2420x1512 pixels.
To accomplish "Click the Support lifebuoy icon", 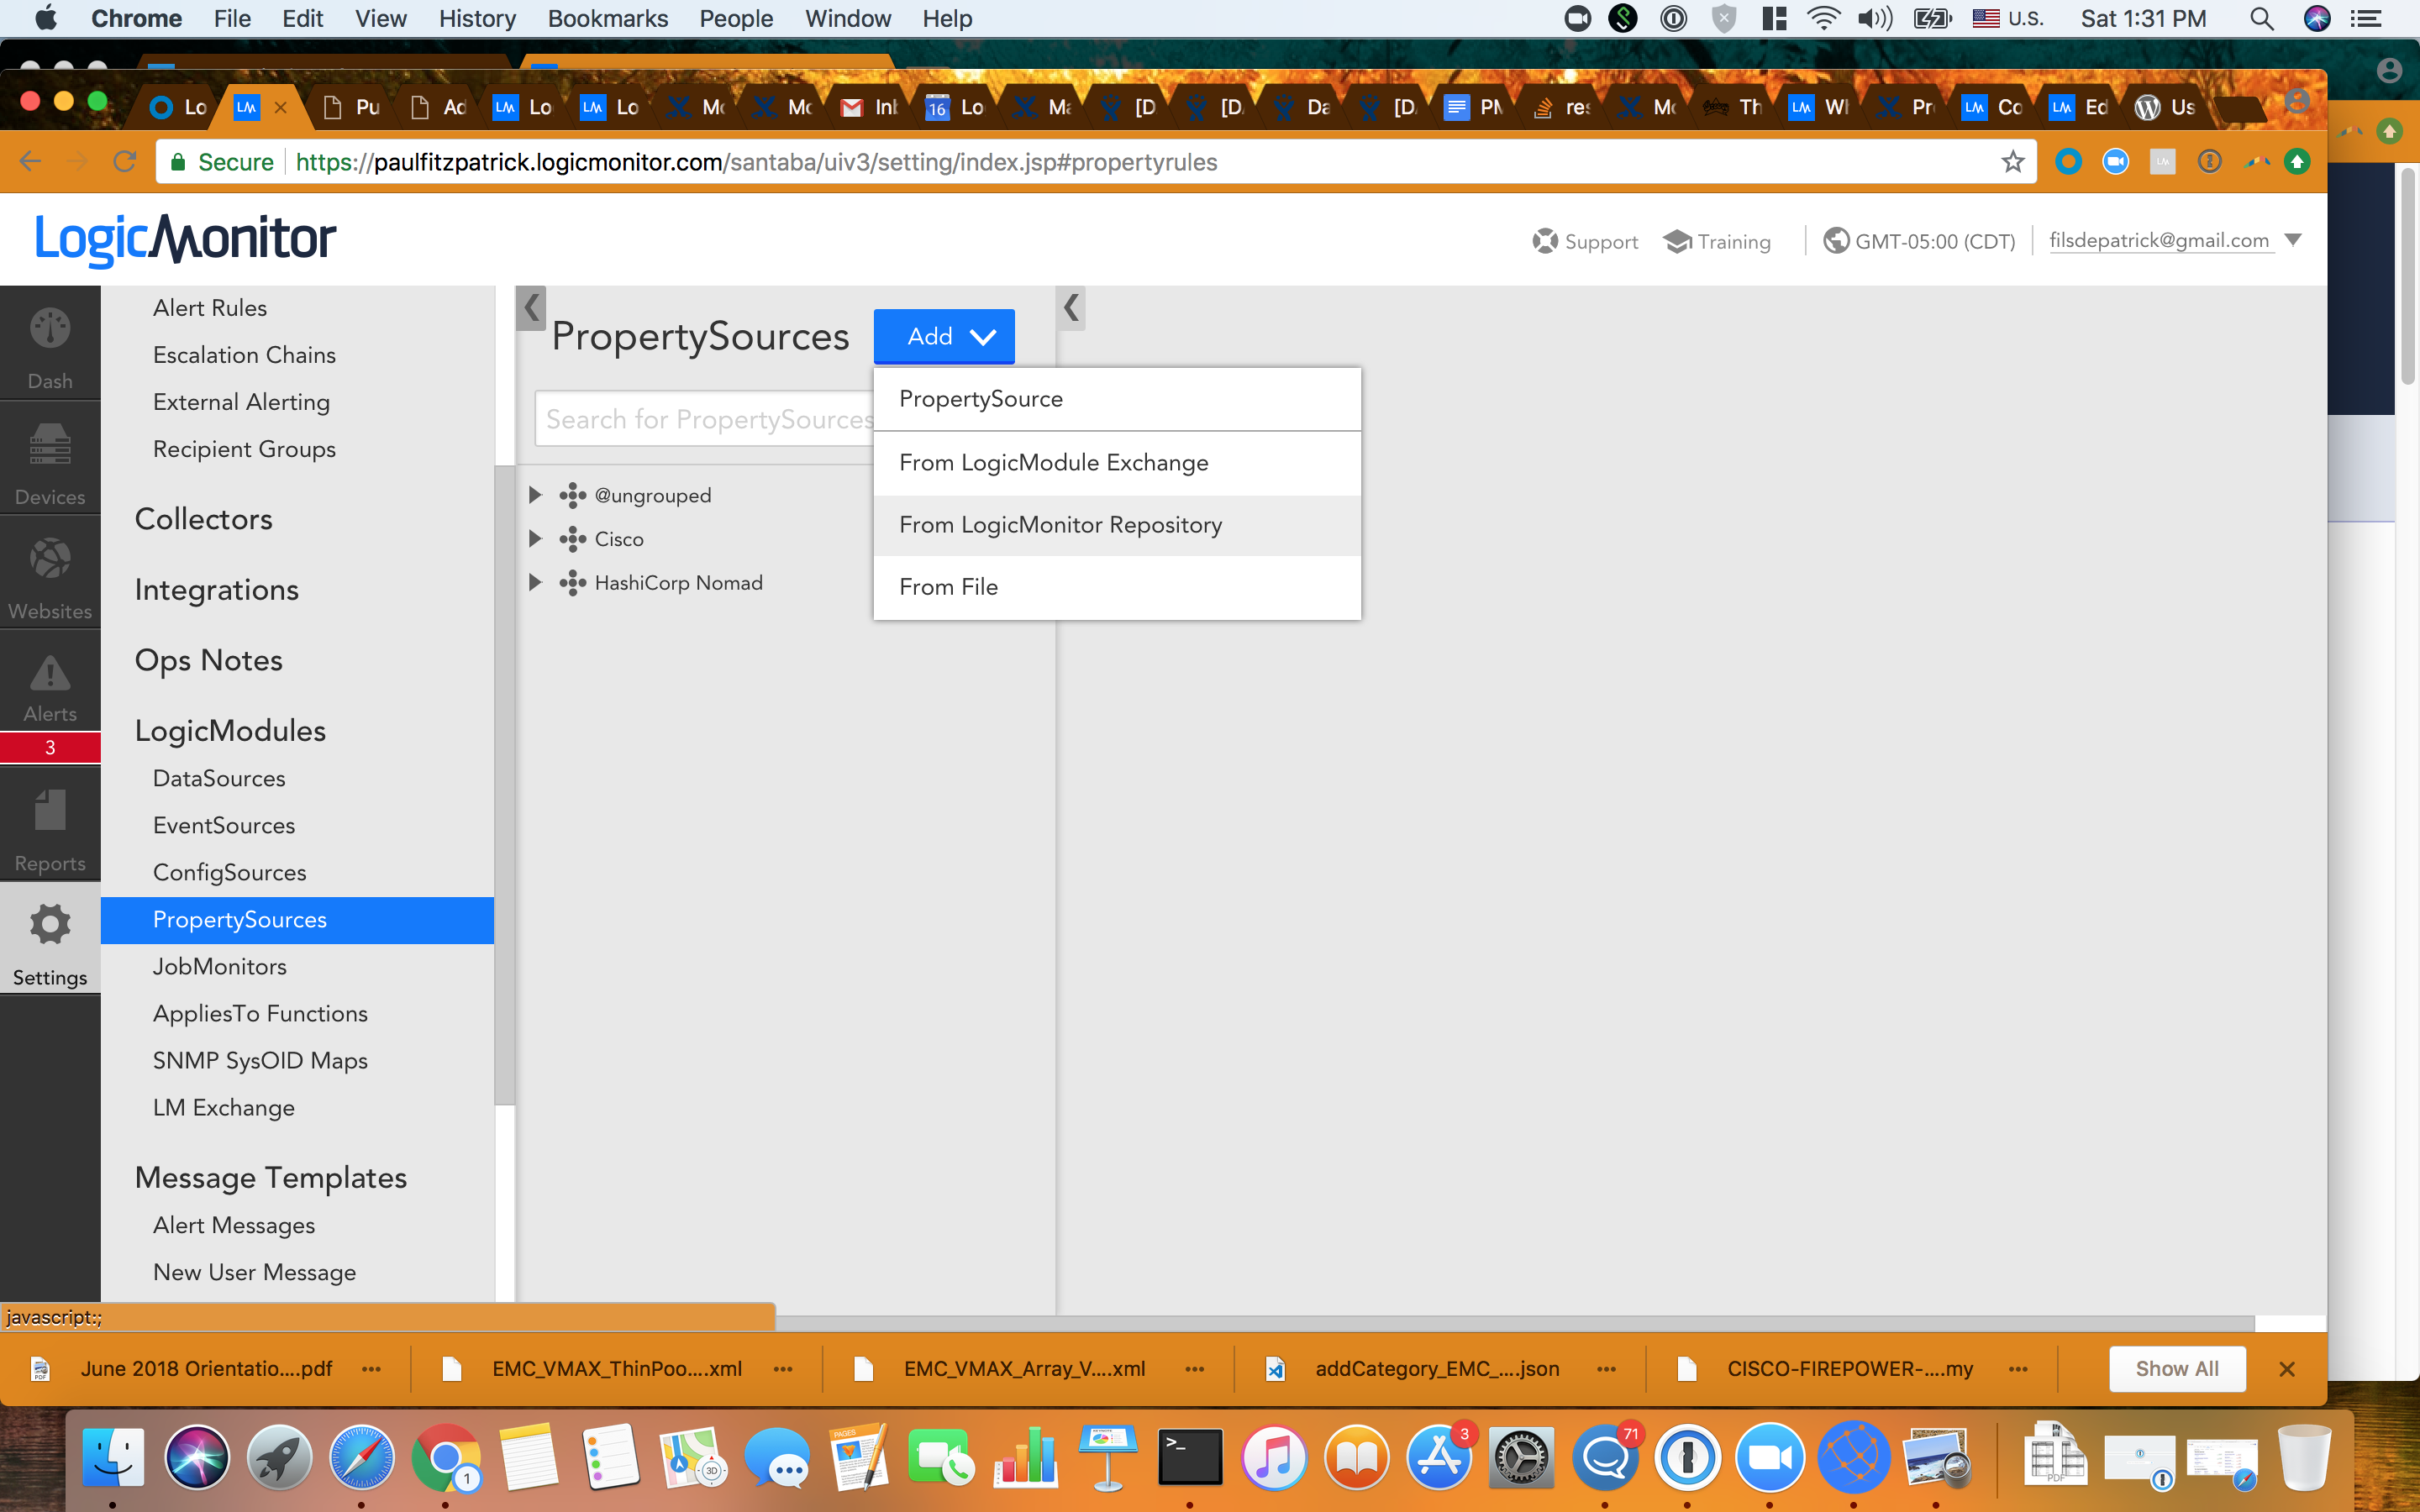I will [x=1544, y=241].
